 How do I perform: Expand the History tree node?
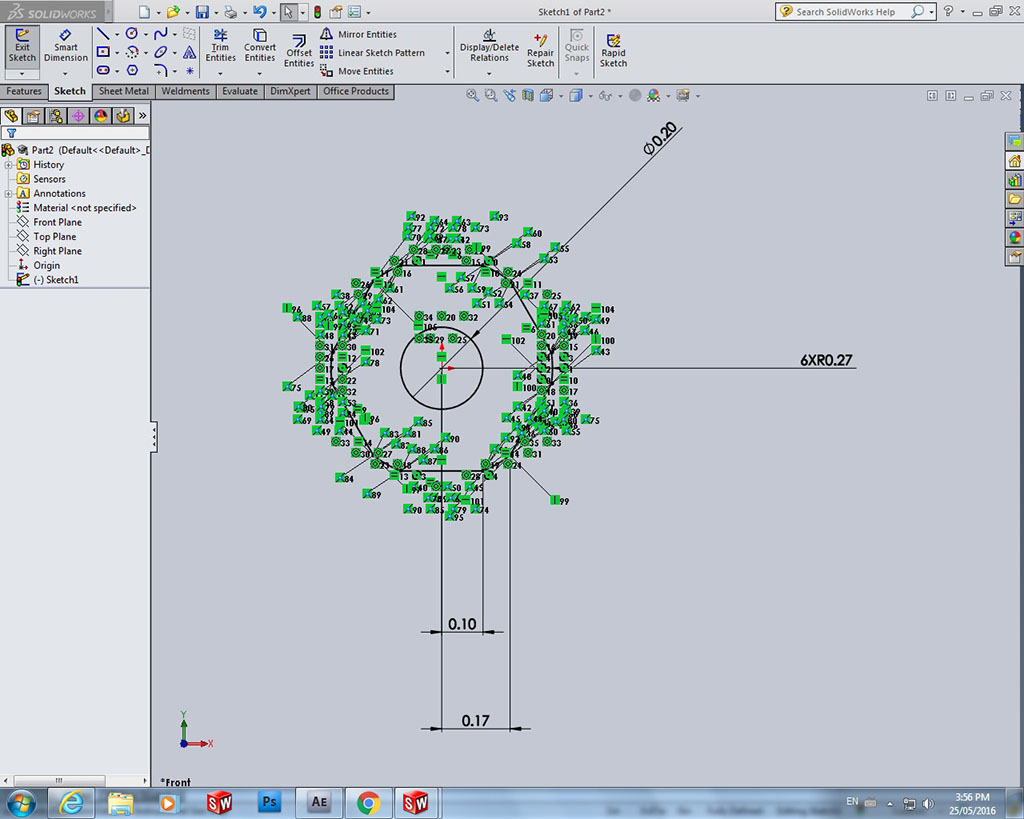pos(9,165)
